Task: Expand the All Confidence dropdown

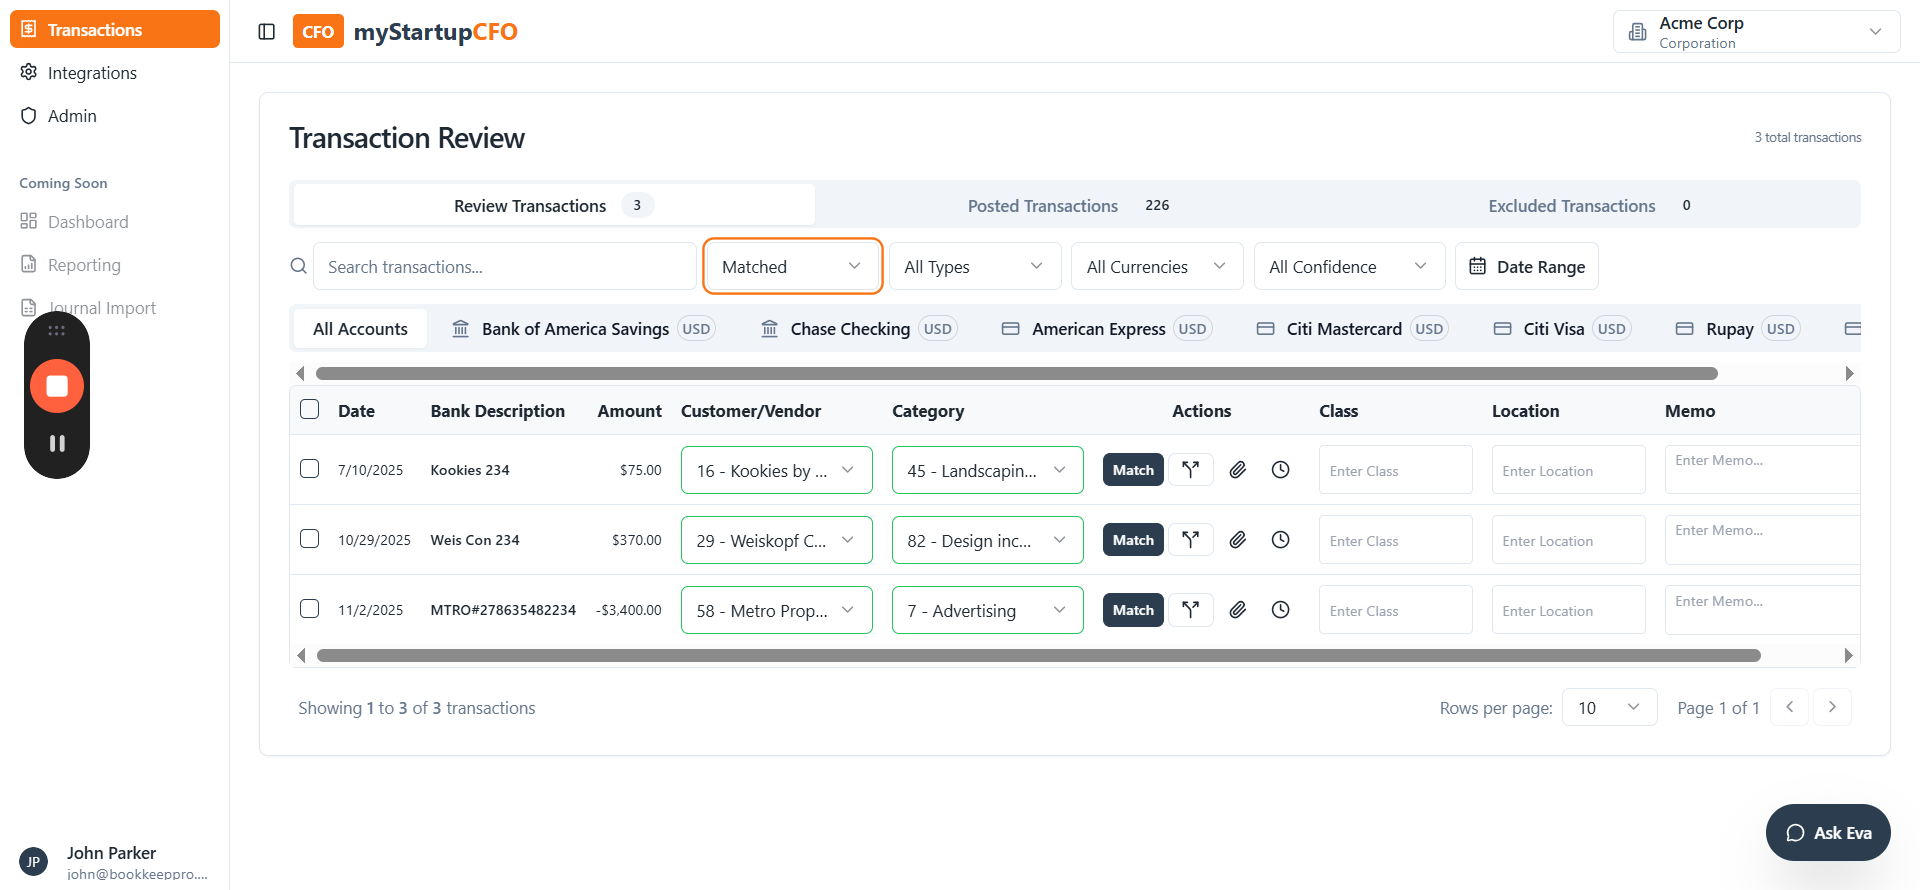Action: pyautogui.click(x=1348, y=266)
